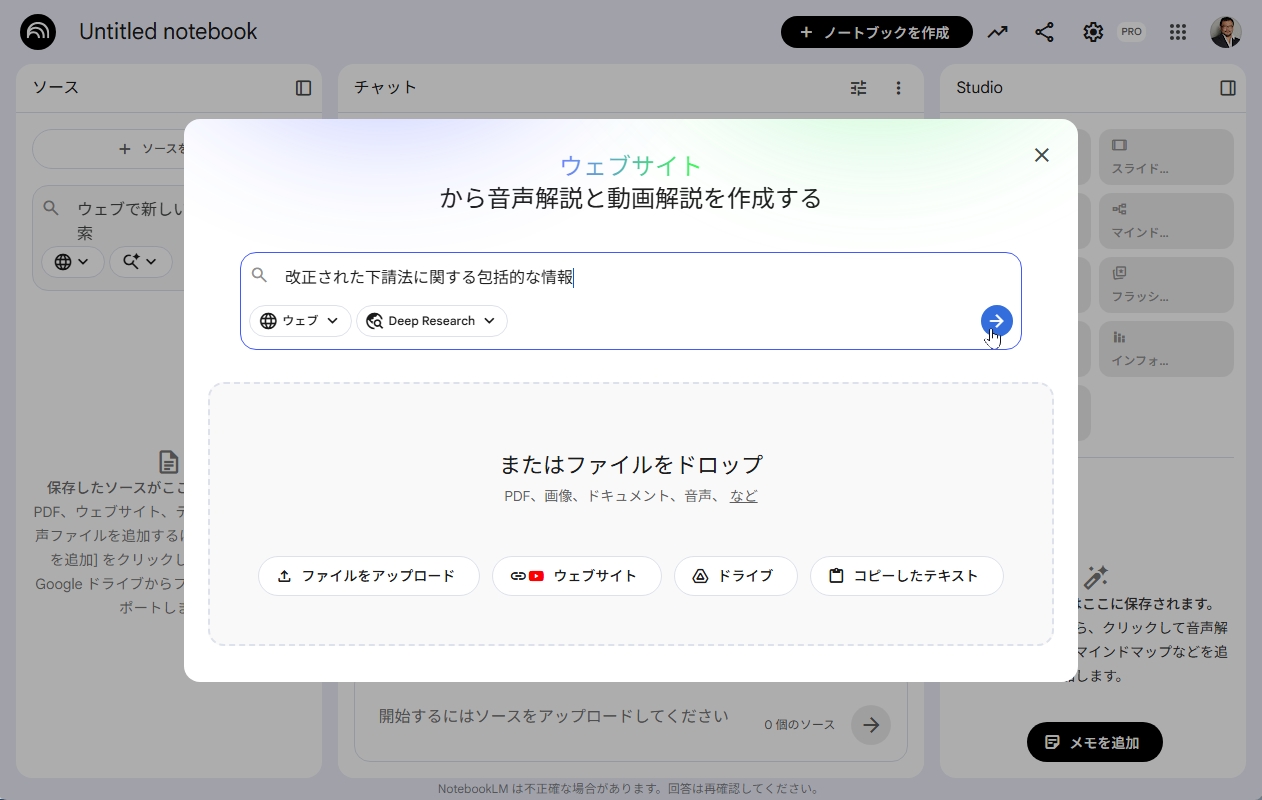1262x800 pixels.
Task: Click the chat send arrow button
Action: point(871,725)
